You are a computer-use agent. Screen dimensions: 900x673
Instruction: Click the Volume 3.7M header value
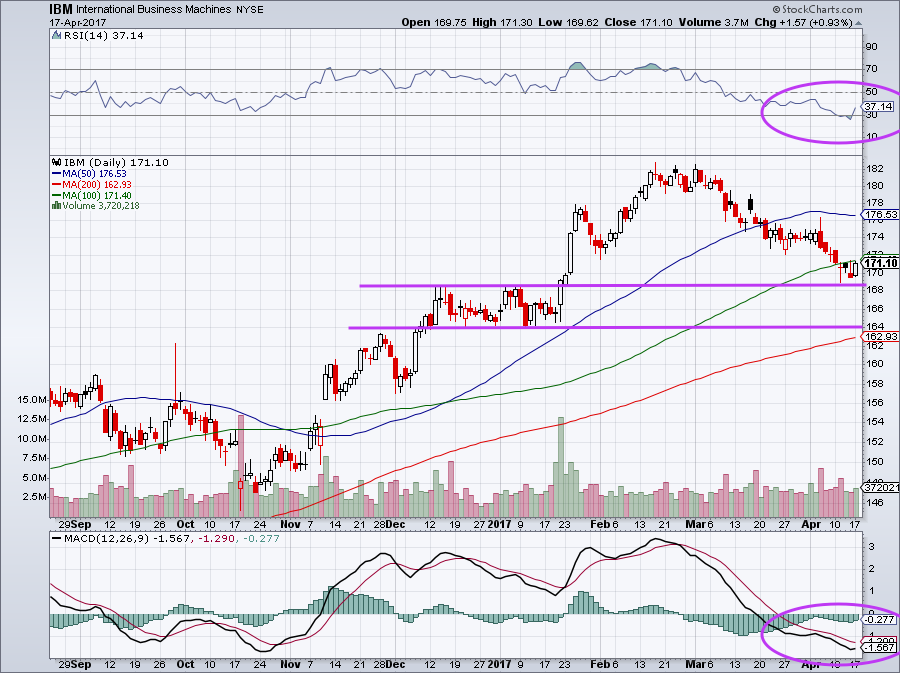(713, 22)
